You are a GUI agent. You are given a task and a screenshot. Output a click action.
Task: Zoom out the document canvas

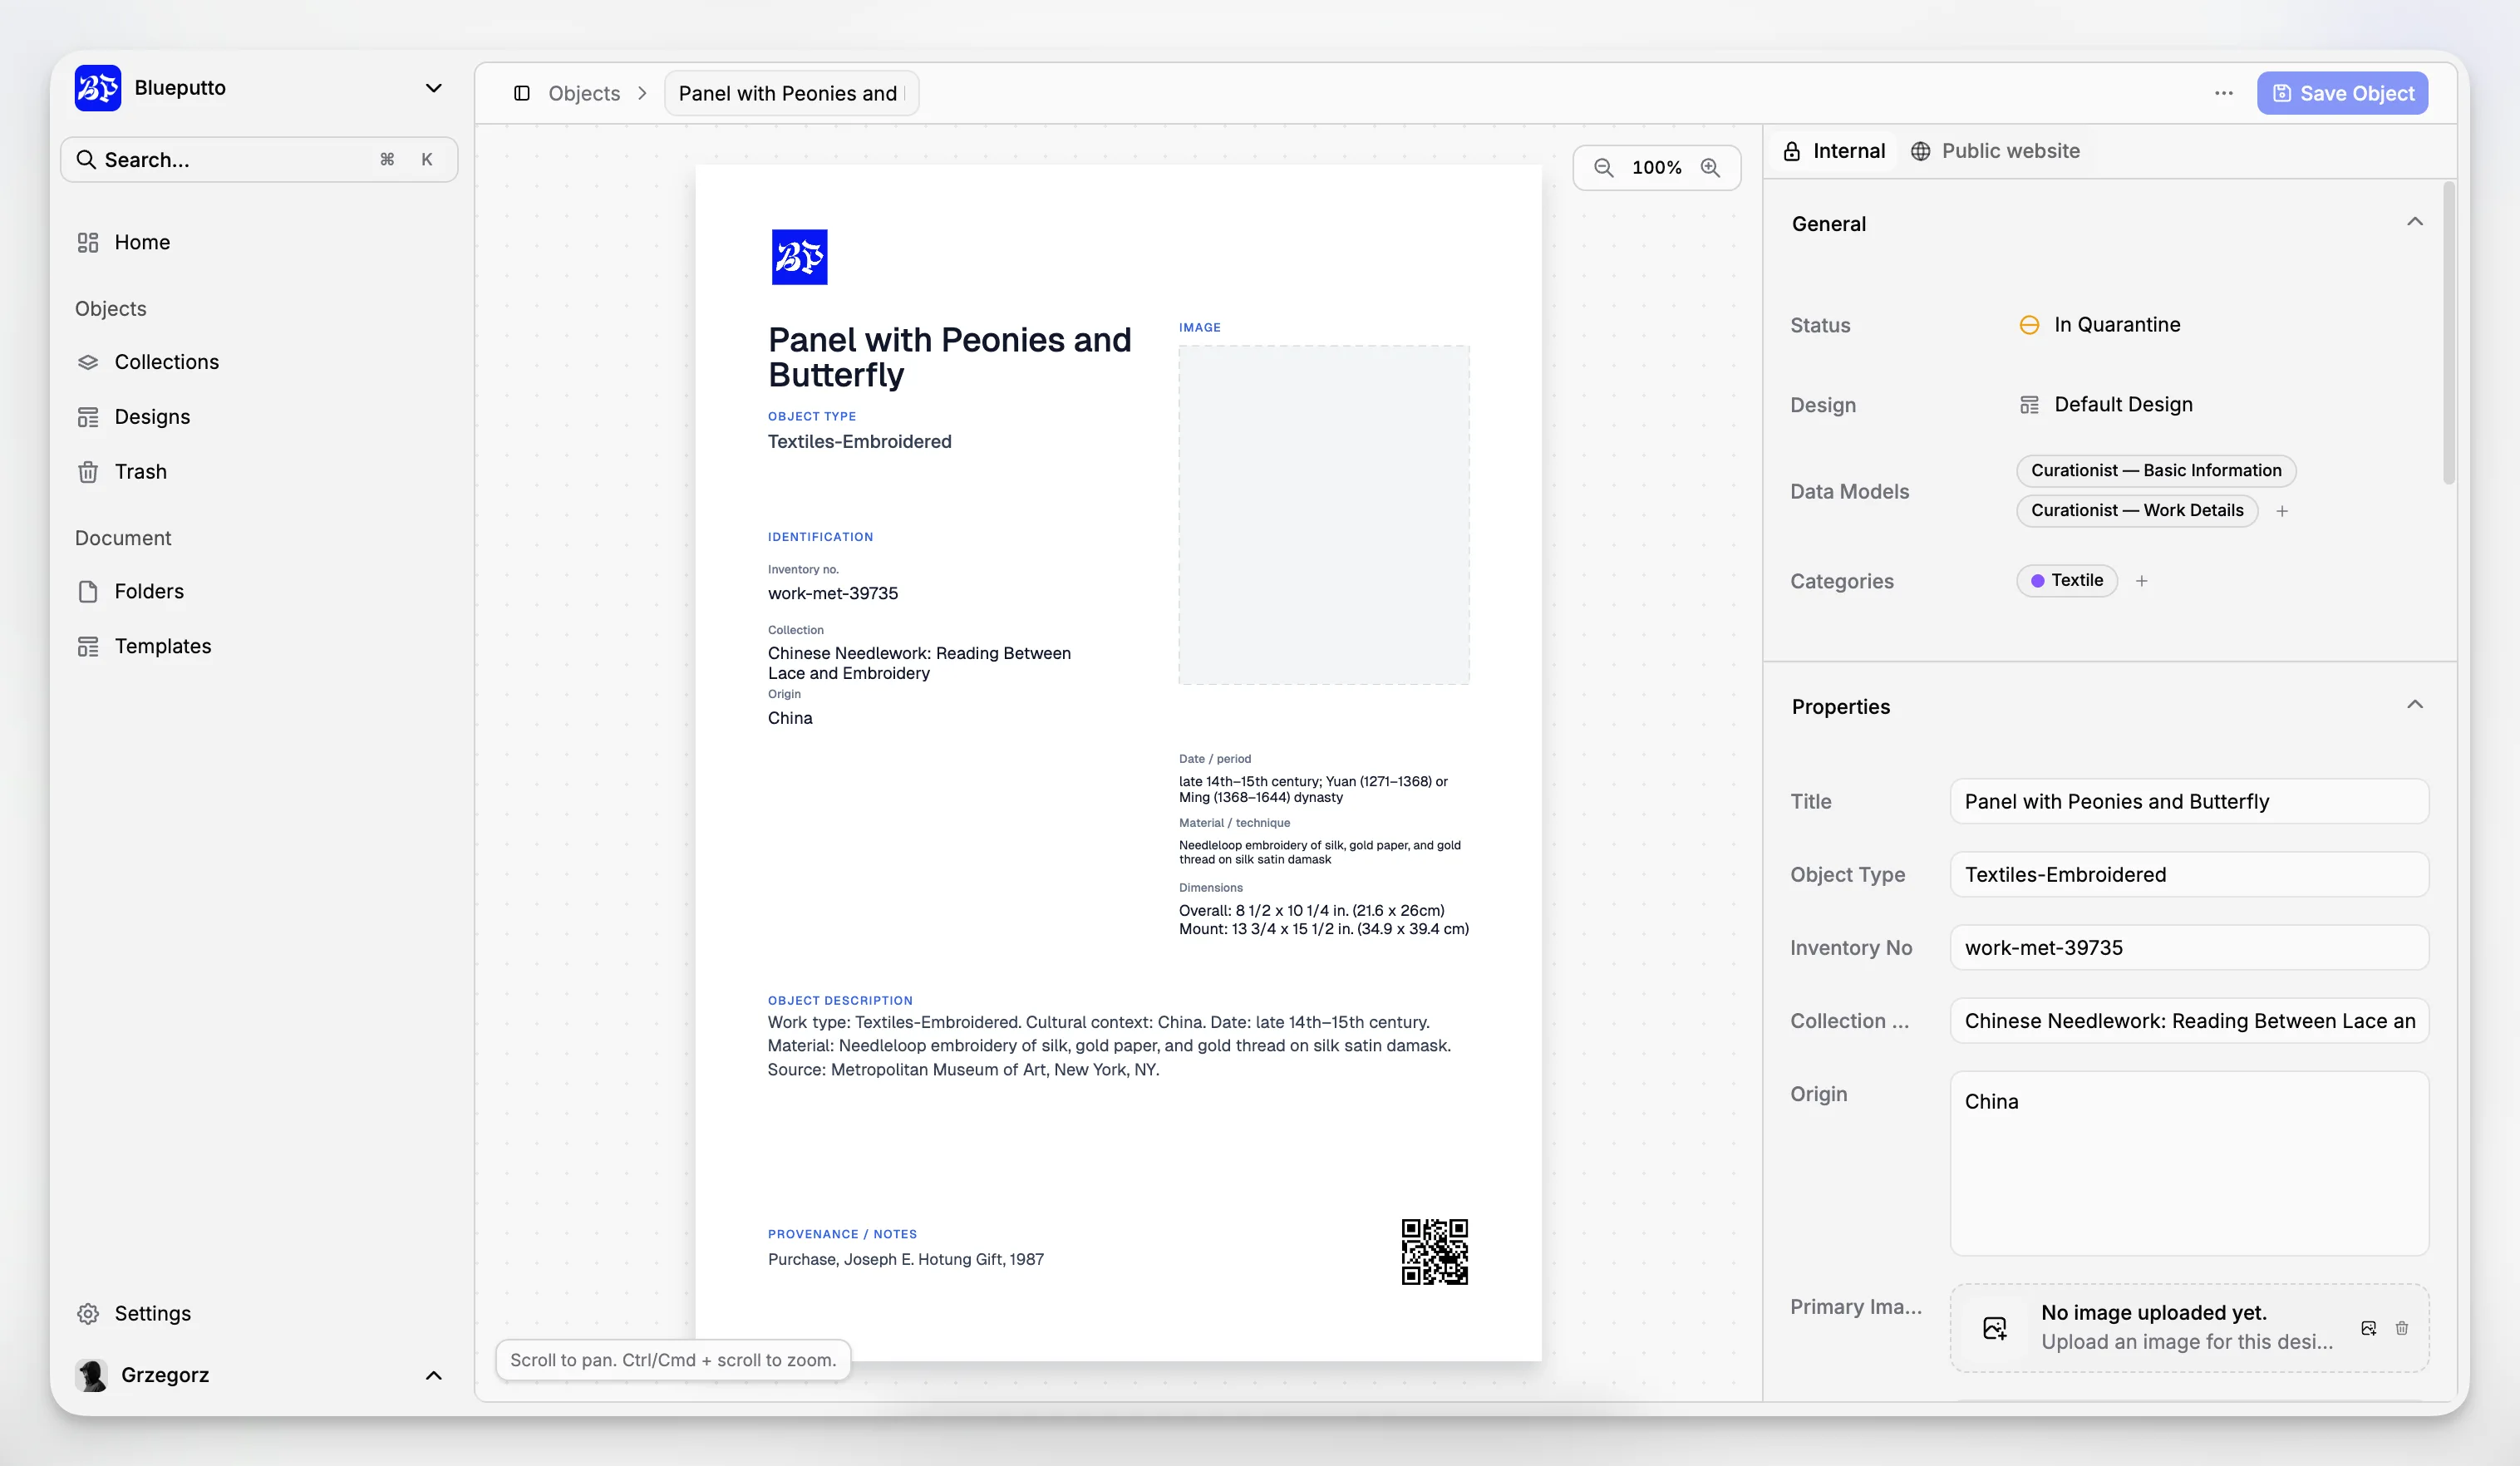point(1603,168)
